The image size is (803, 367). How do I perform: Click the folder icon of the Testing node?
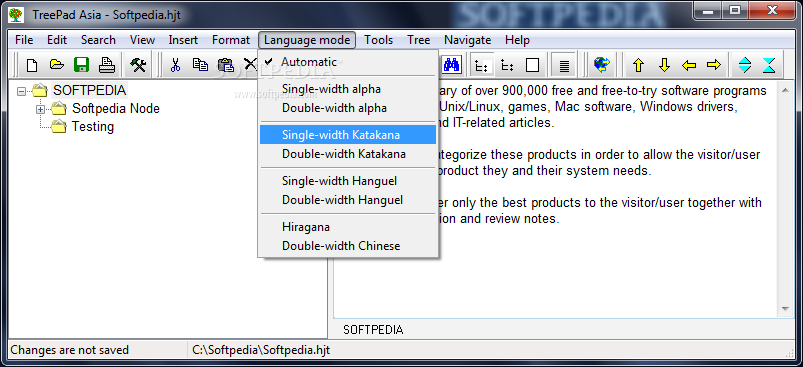pyautogui.click(x=59, y=126)
